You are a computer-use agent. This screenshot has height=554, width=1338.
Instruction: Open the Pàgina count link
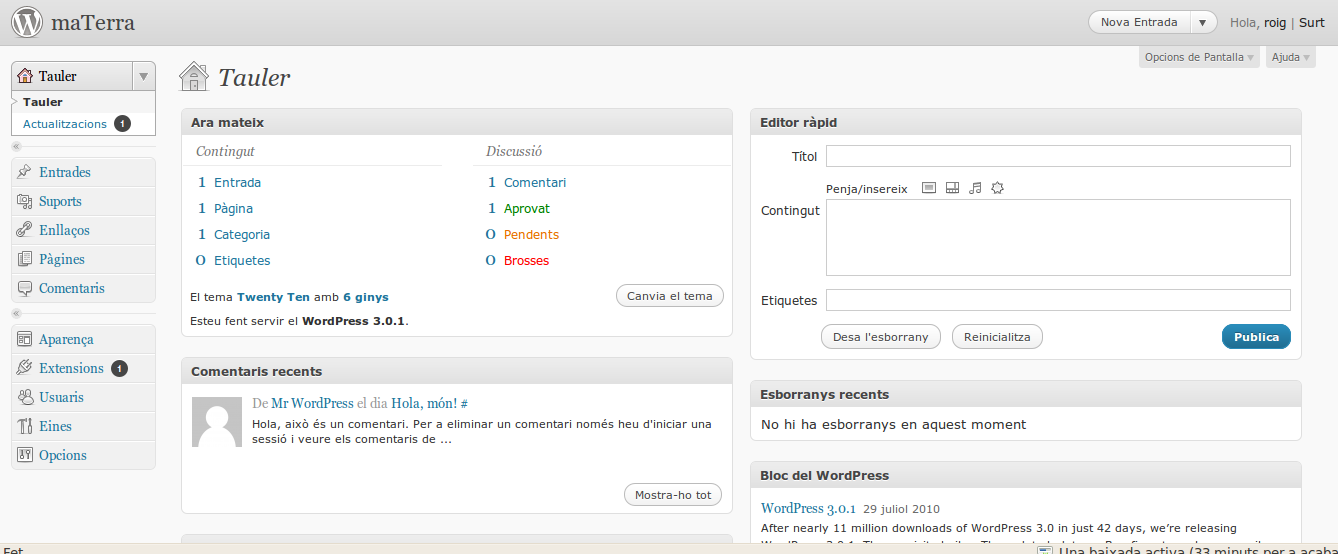[x=233, y=209]
